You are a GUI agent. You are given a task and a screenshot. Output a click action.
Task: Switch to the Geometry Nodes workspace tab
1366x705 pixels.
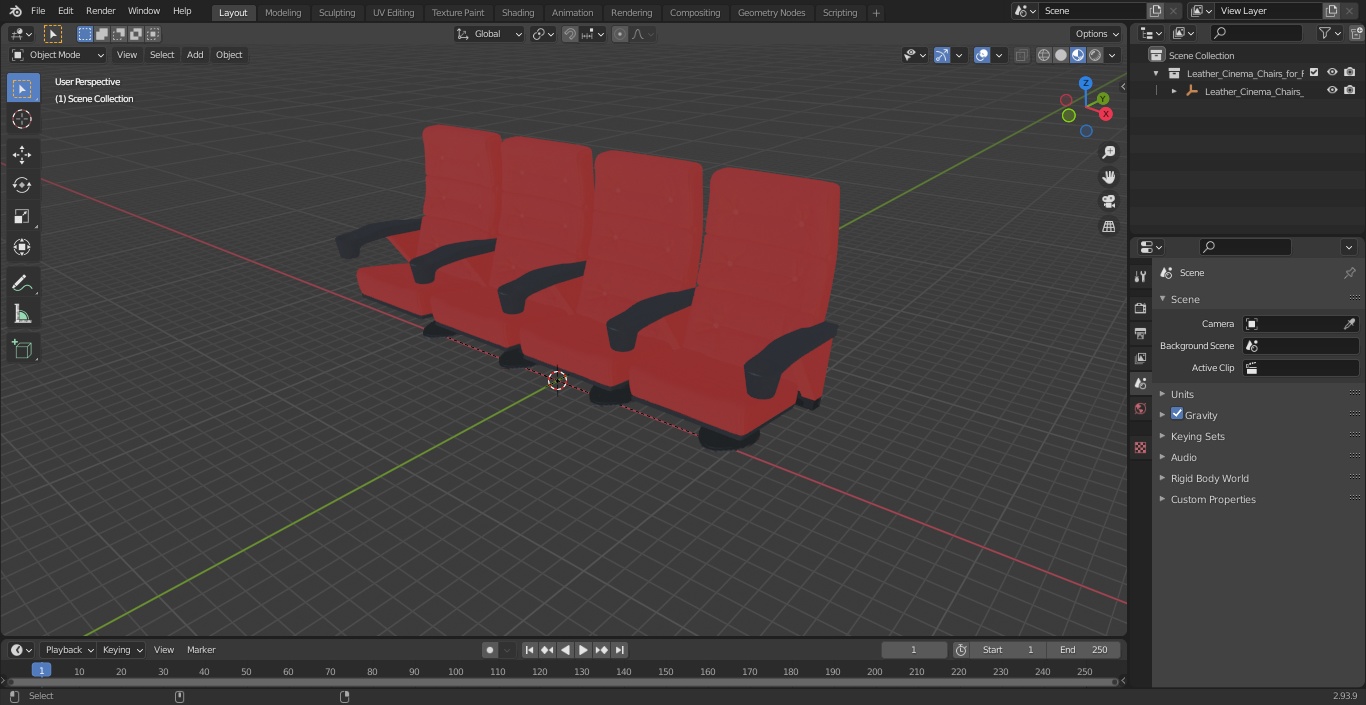point(771,12)
